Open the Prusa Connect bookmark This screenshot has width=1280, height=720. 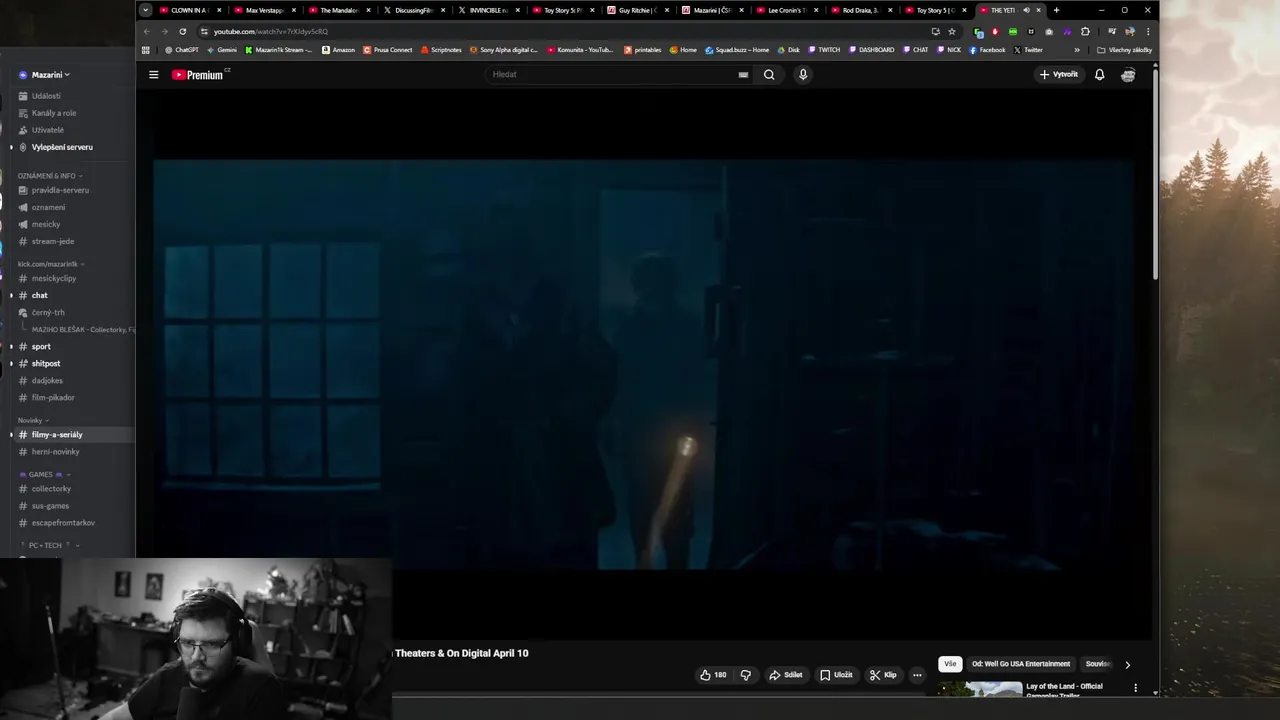click(x=387, y=50)
